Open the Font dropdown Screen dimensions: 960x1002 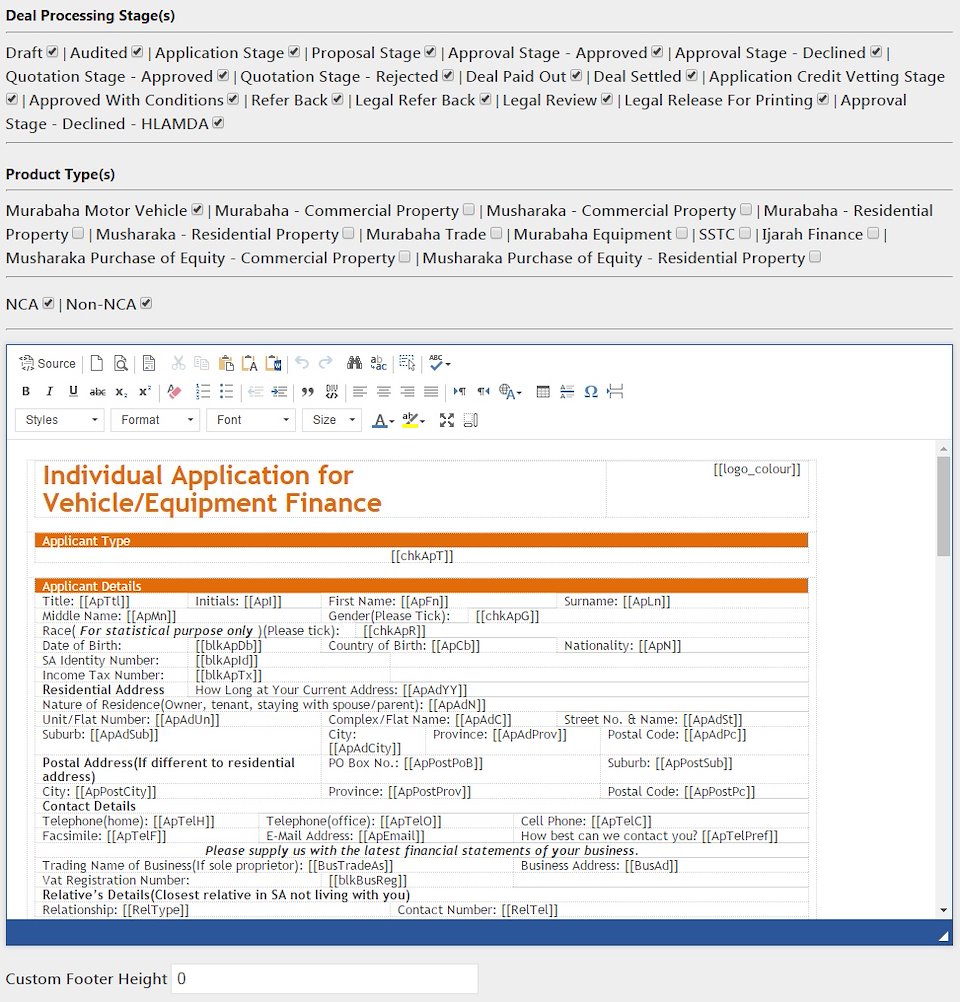pyautogui.click(x=251, y=420)
